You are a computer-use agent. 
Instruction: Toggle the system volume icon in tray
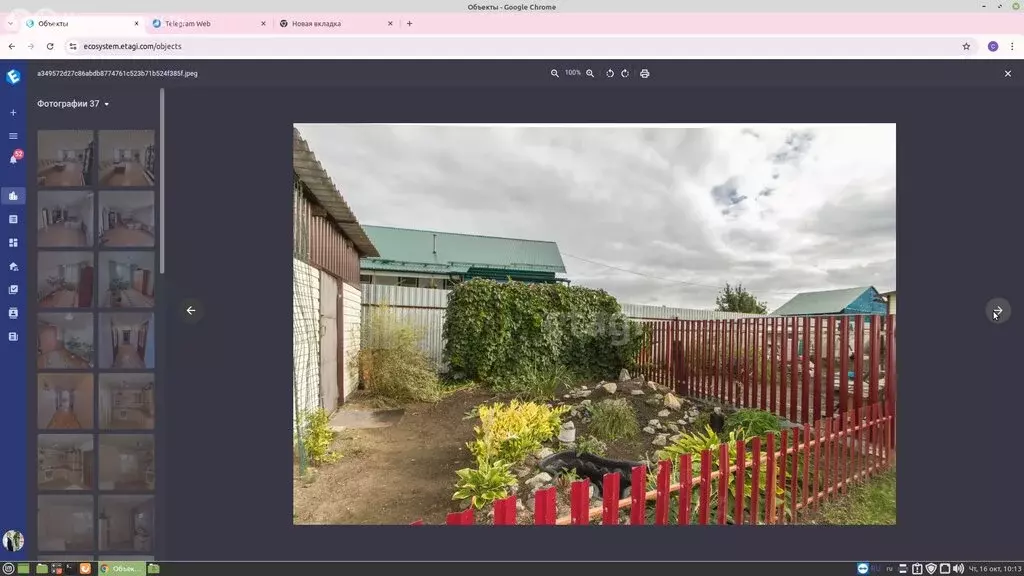tap(958, 568)
